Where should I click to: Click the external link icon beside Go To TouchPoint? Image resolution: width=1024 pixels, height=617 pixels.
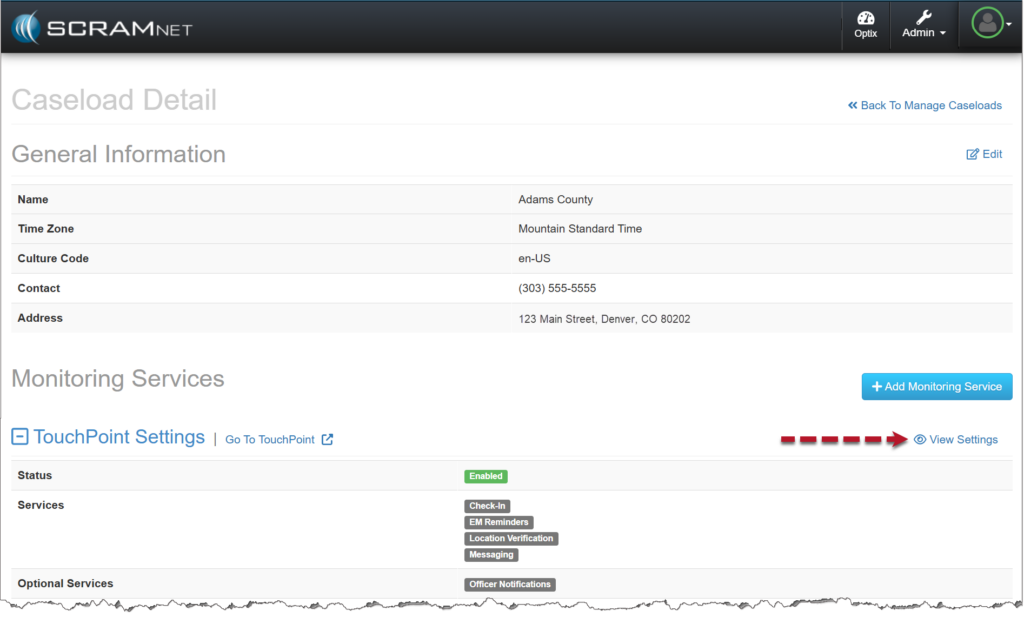pyautogui.click(x=327, y=439)
